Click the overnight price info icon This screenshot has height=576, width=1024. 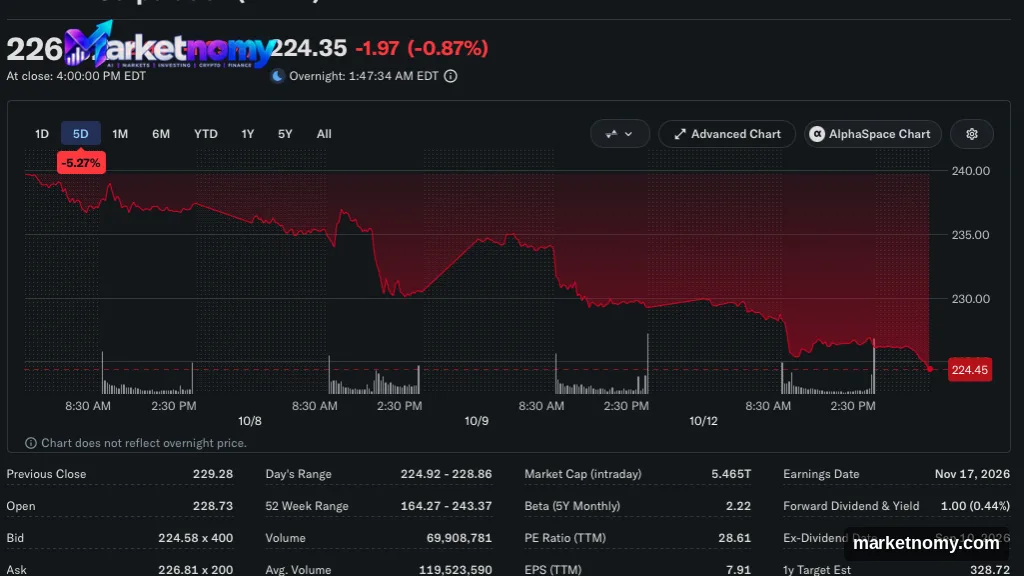pyautogui.click(x=451, y=76)
